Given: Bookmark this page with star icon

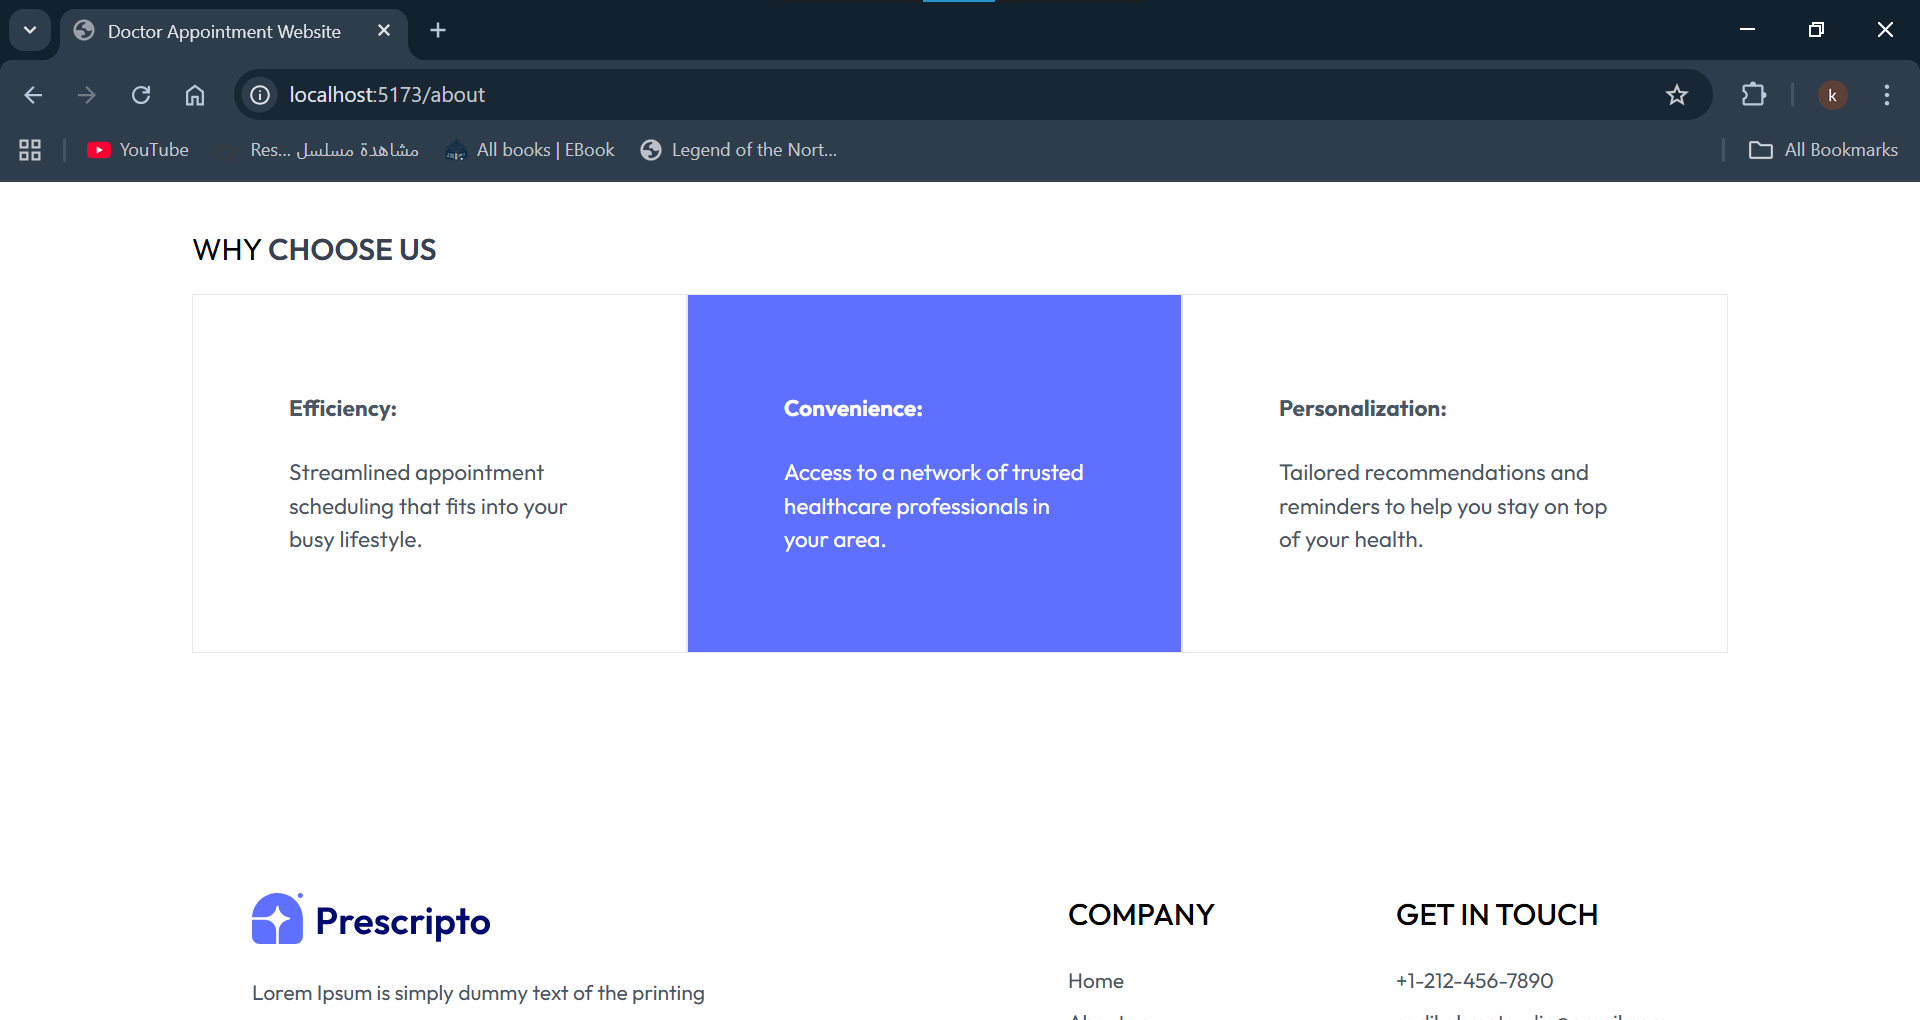Looking at the screenshot, I should tap(1676, 95).
